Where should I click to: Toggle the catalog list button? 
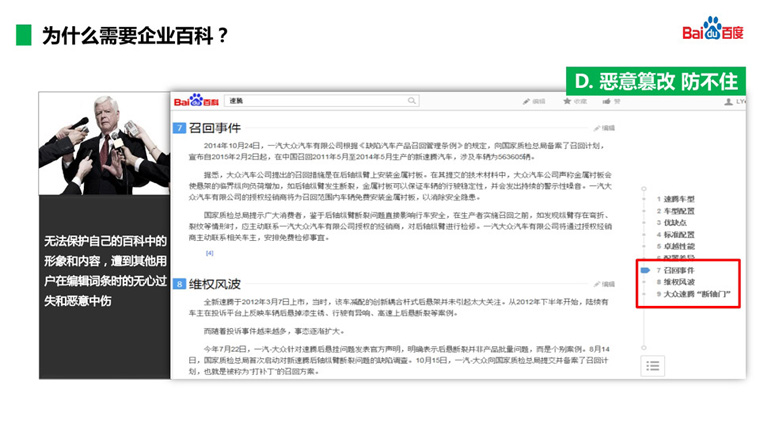click(652, 366)
